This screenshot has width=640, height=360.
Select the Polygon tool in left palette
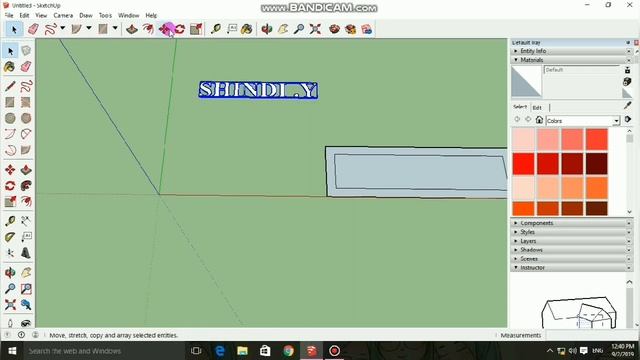(26, 118)
